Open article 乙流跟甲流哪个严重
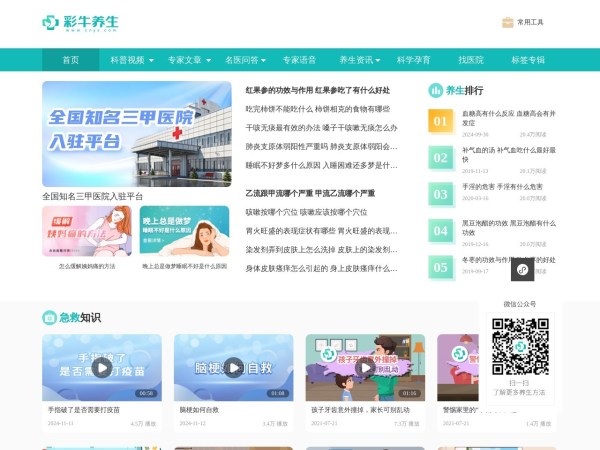This screenshot has height=450, width=600. coord(310,193)
